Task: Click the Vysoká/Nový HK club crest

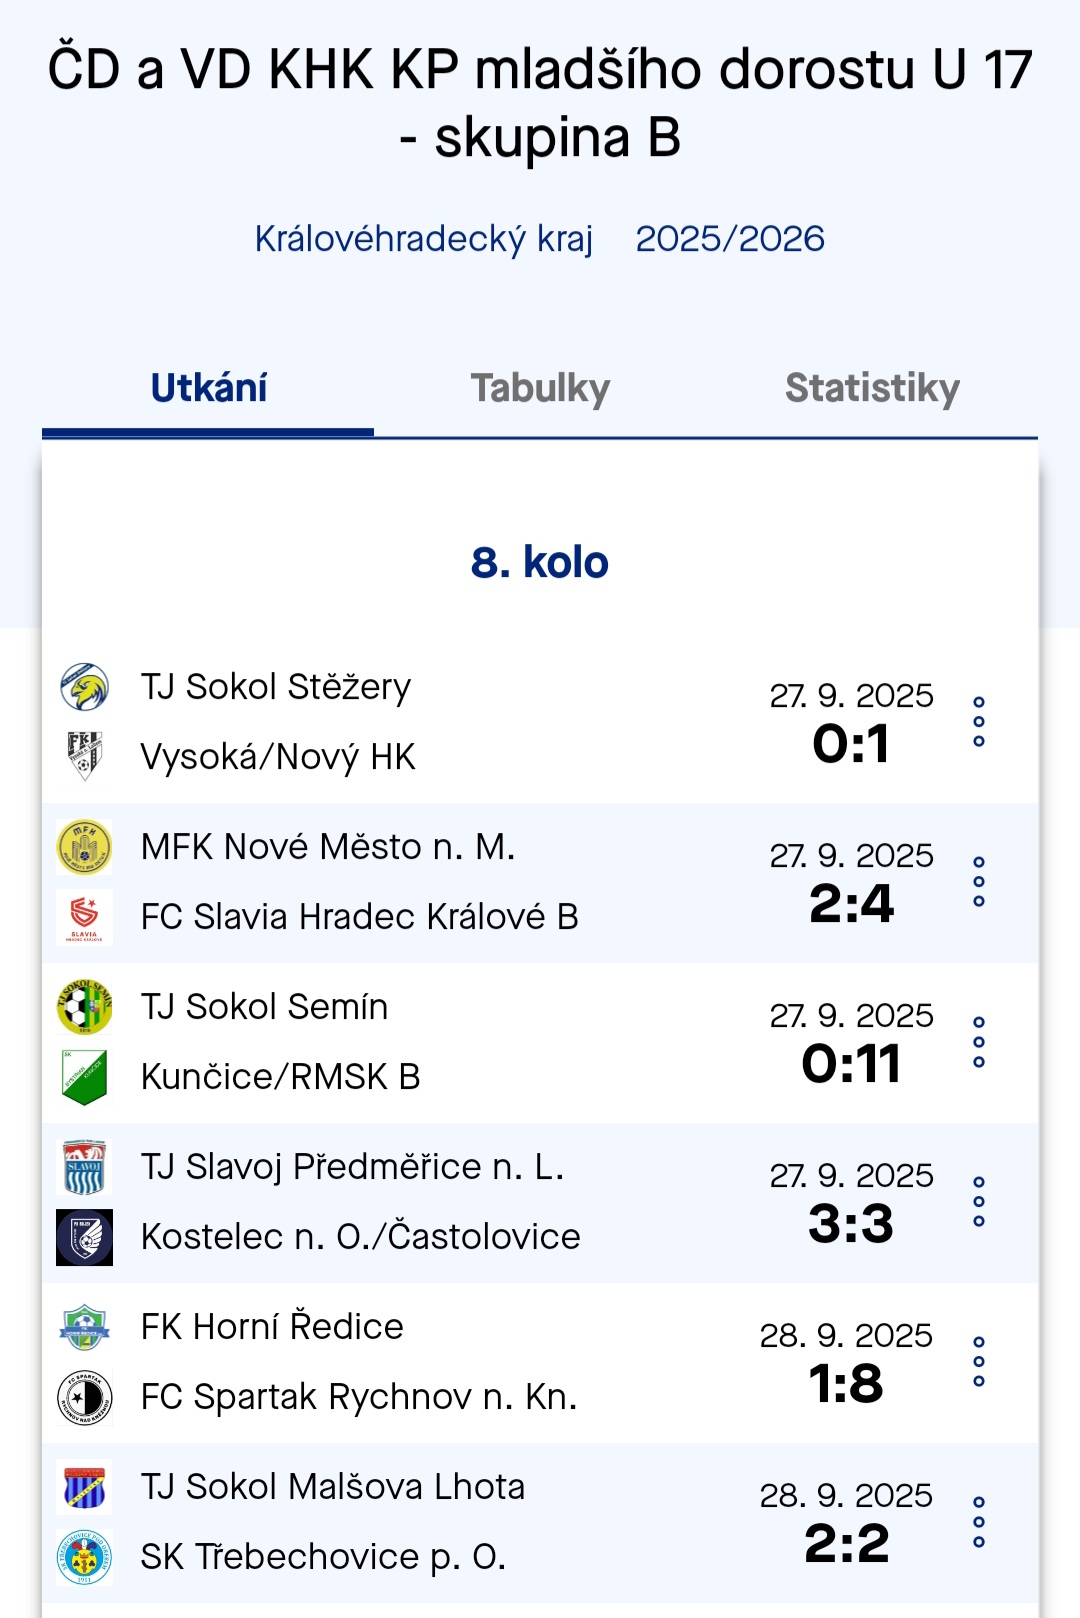Action: click(x=84, y=757)
